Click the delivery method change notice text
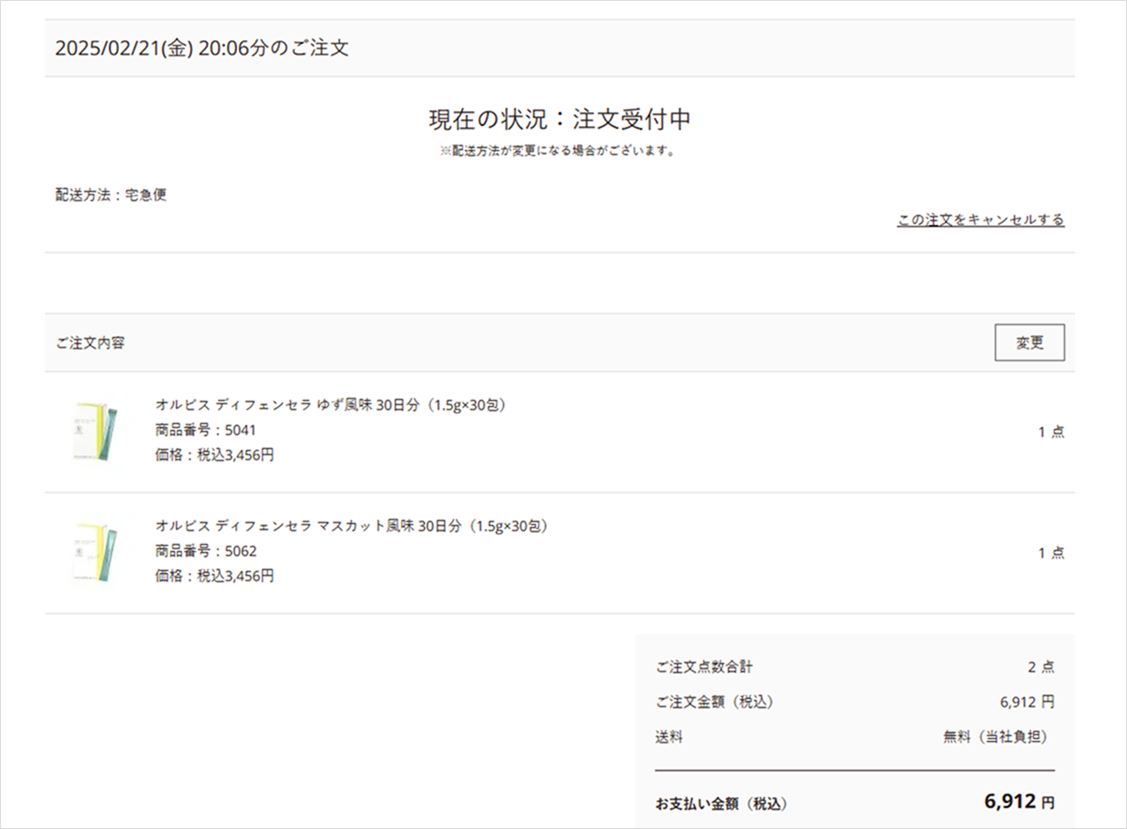1127x829 pixels. click(x=559, y=151)
